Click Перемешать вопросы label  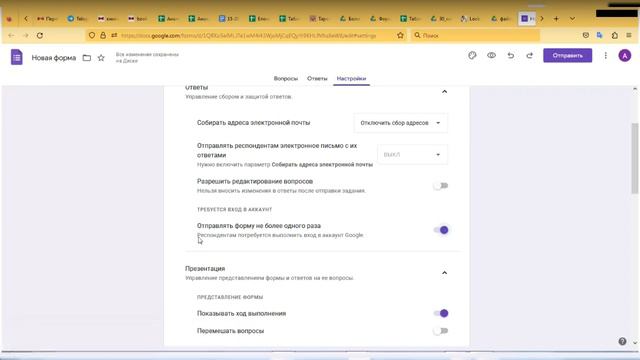coord(230,331)
